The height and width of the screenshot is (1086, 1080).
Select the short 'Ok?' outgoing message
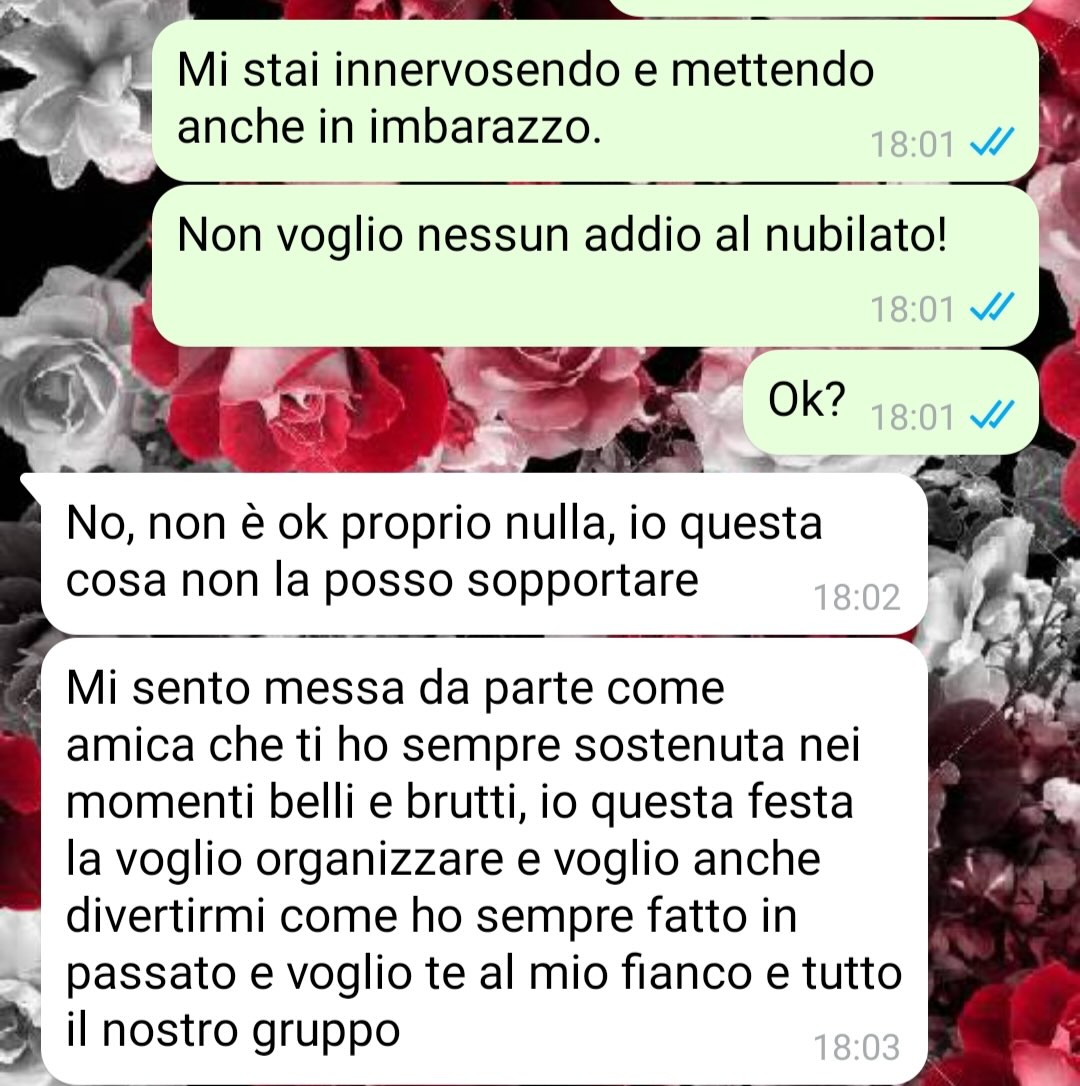pyautogui.click(x=890, y=402)
